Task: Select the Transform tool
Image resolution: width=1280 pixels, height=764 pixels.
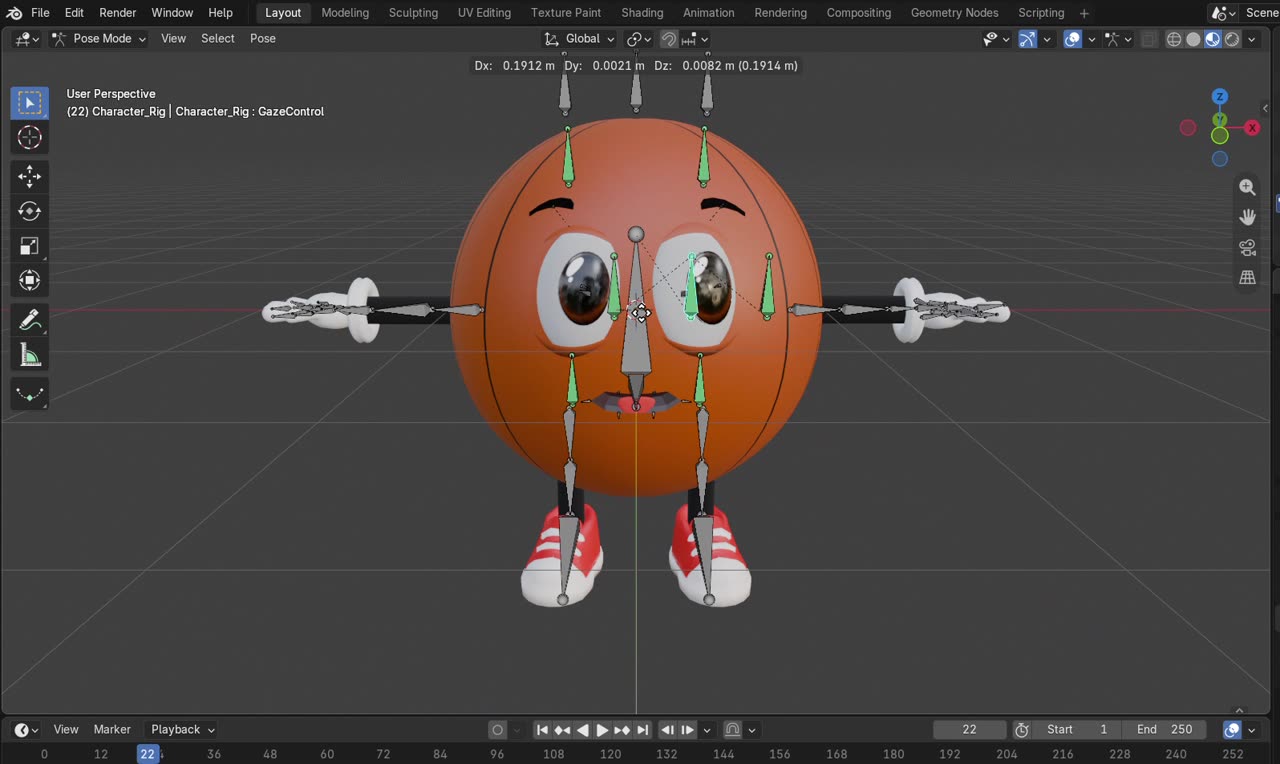Action: [29, 281]
